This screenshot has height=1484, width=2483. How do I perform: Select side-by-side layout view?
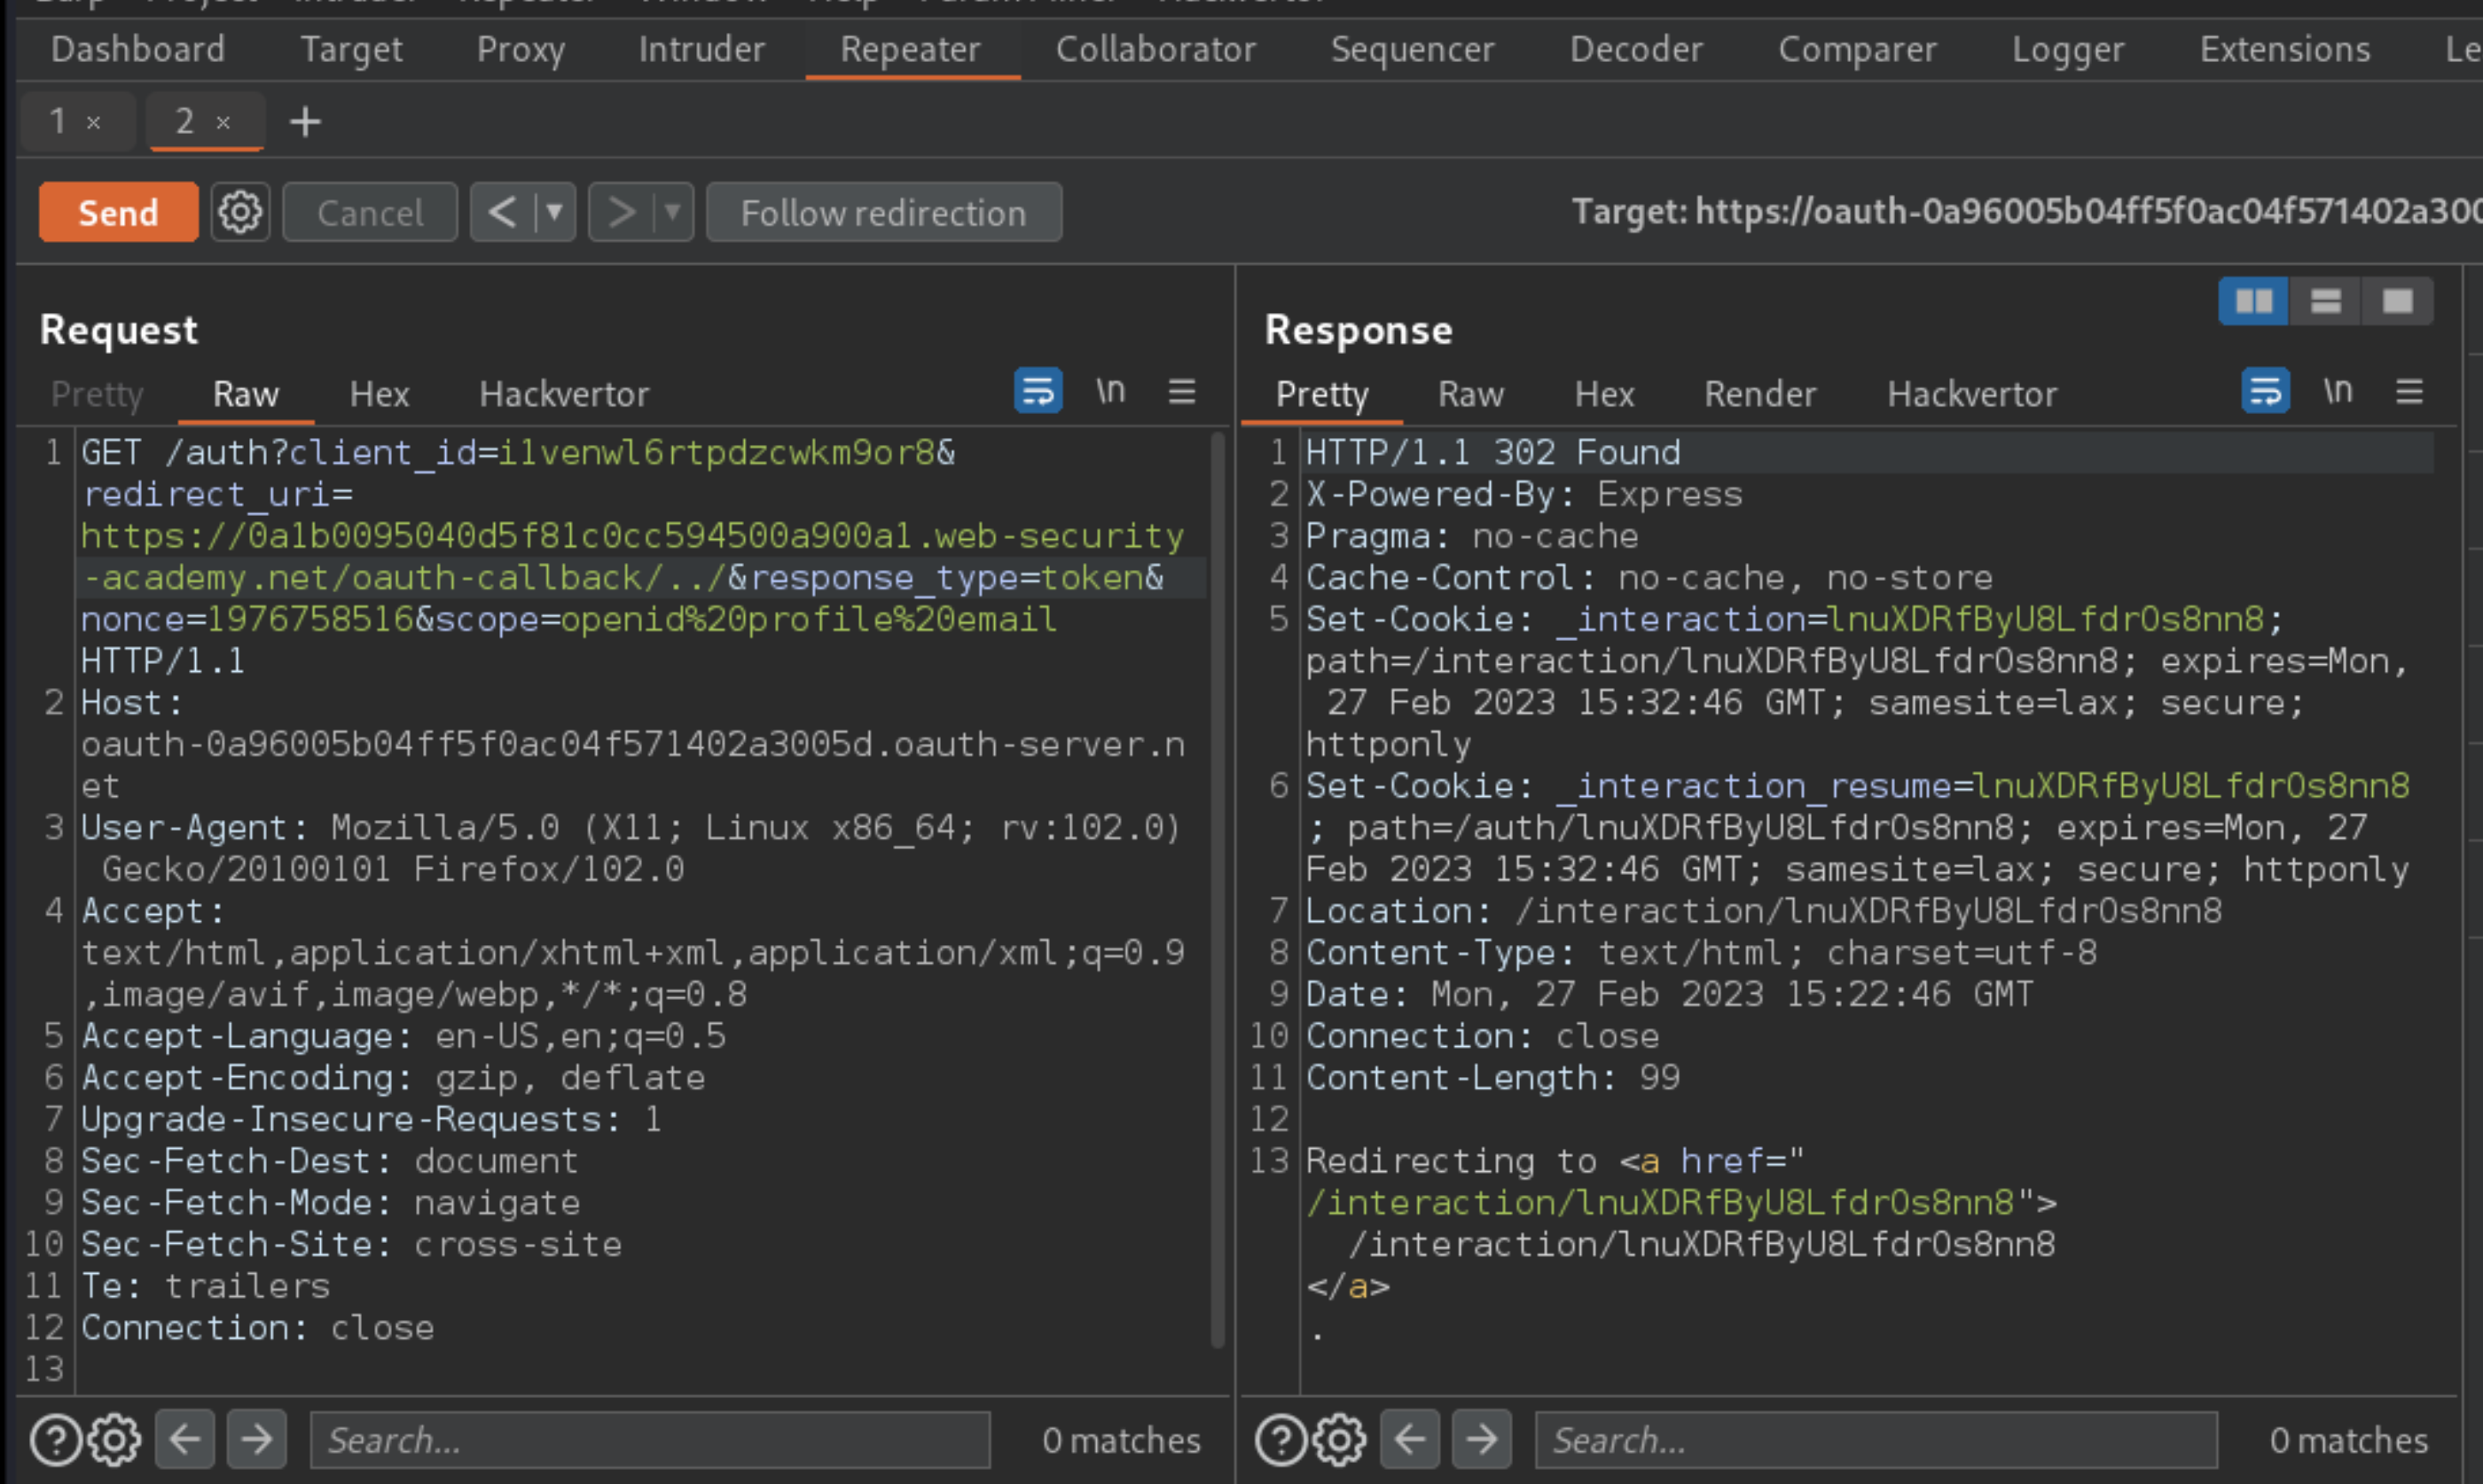pos(2254,301)
